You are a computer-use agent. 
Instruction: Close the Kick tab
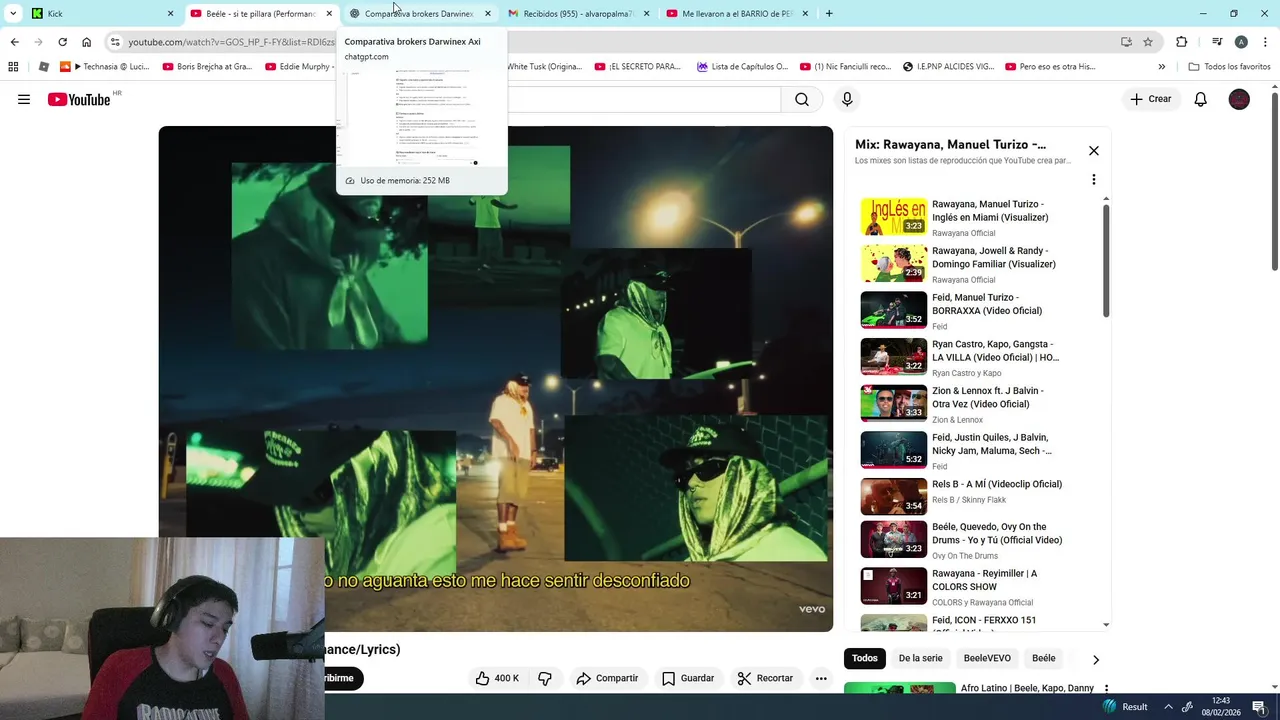(170, 13)
